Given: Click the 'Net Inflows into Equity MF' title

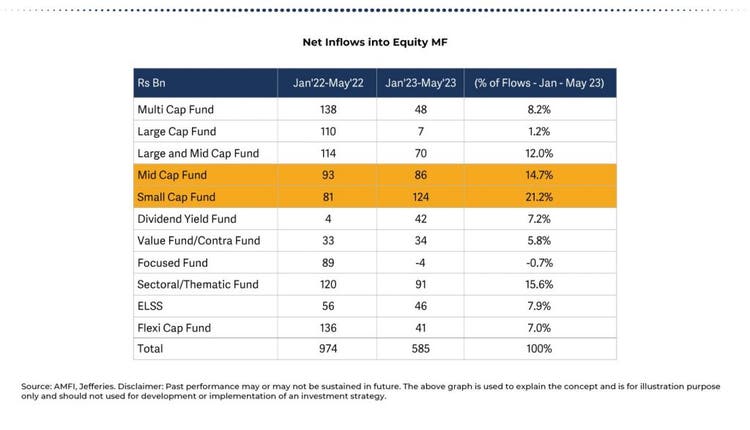Looking at the screenshot, I should pos(375,43).
